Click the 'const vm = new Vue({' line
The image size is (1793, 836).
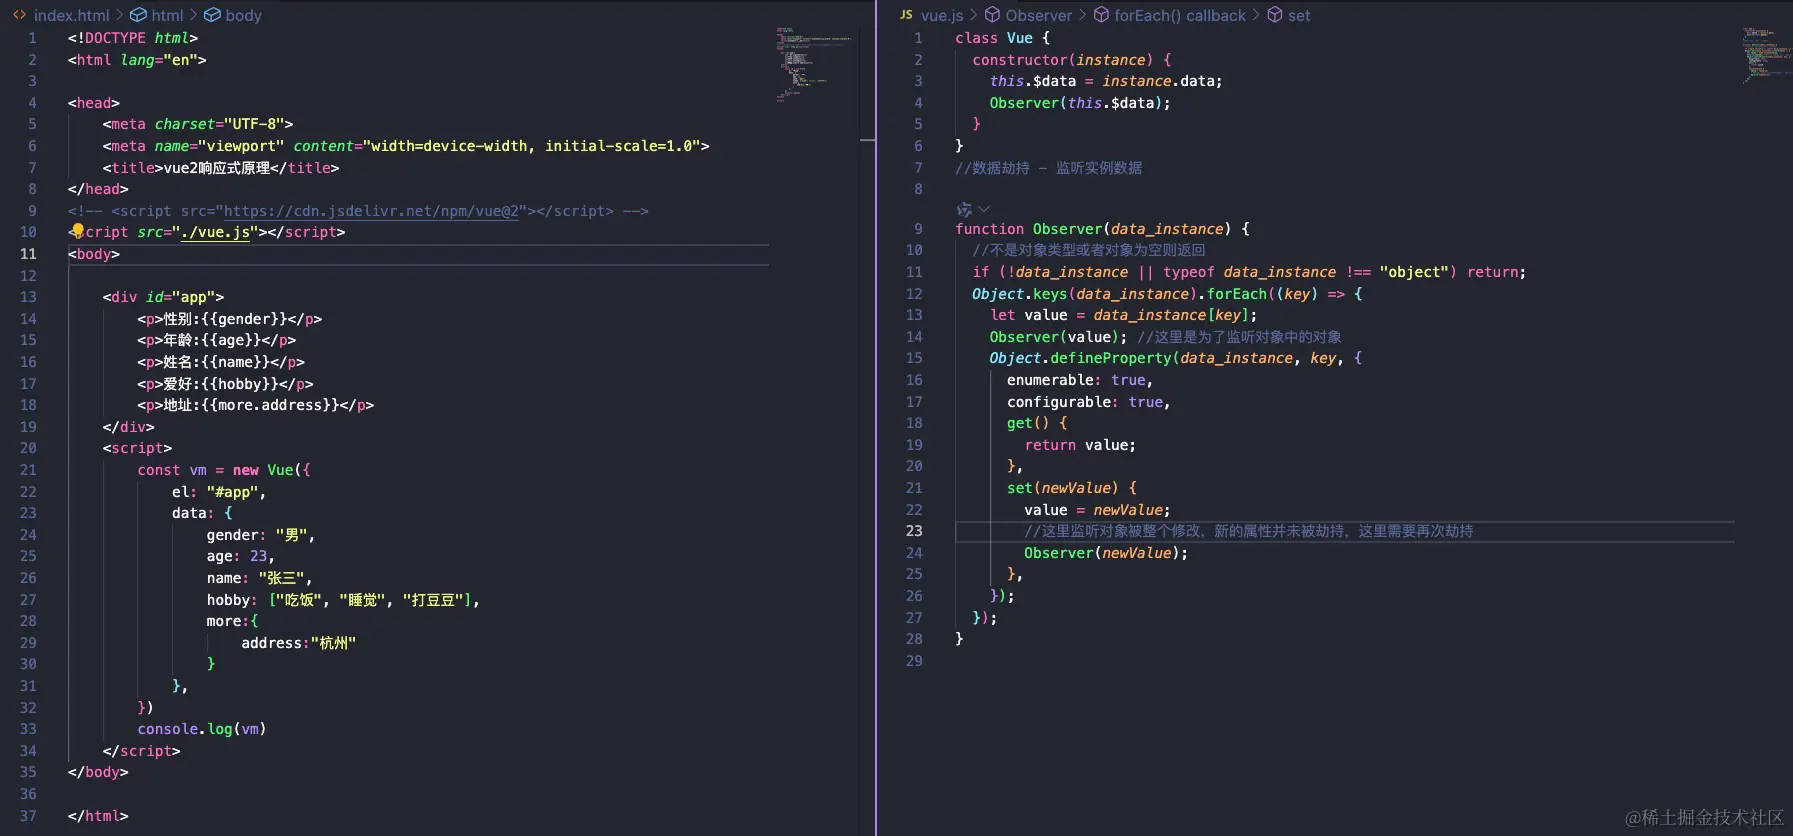tap(224, 470)
